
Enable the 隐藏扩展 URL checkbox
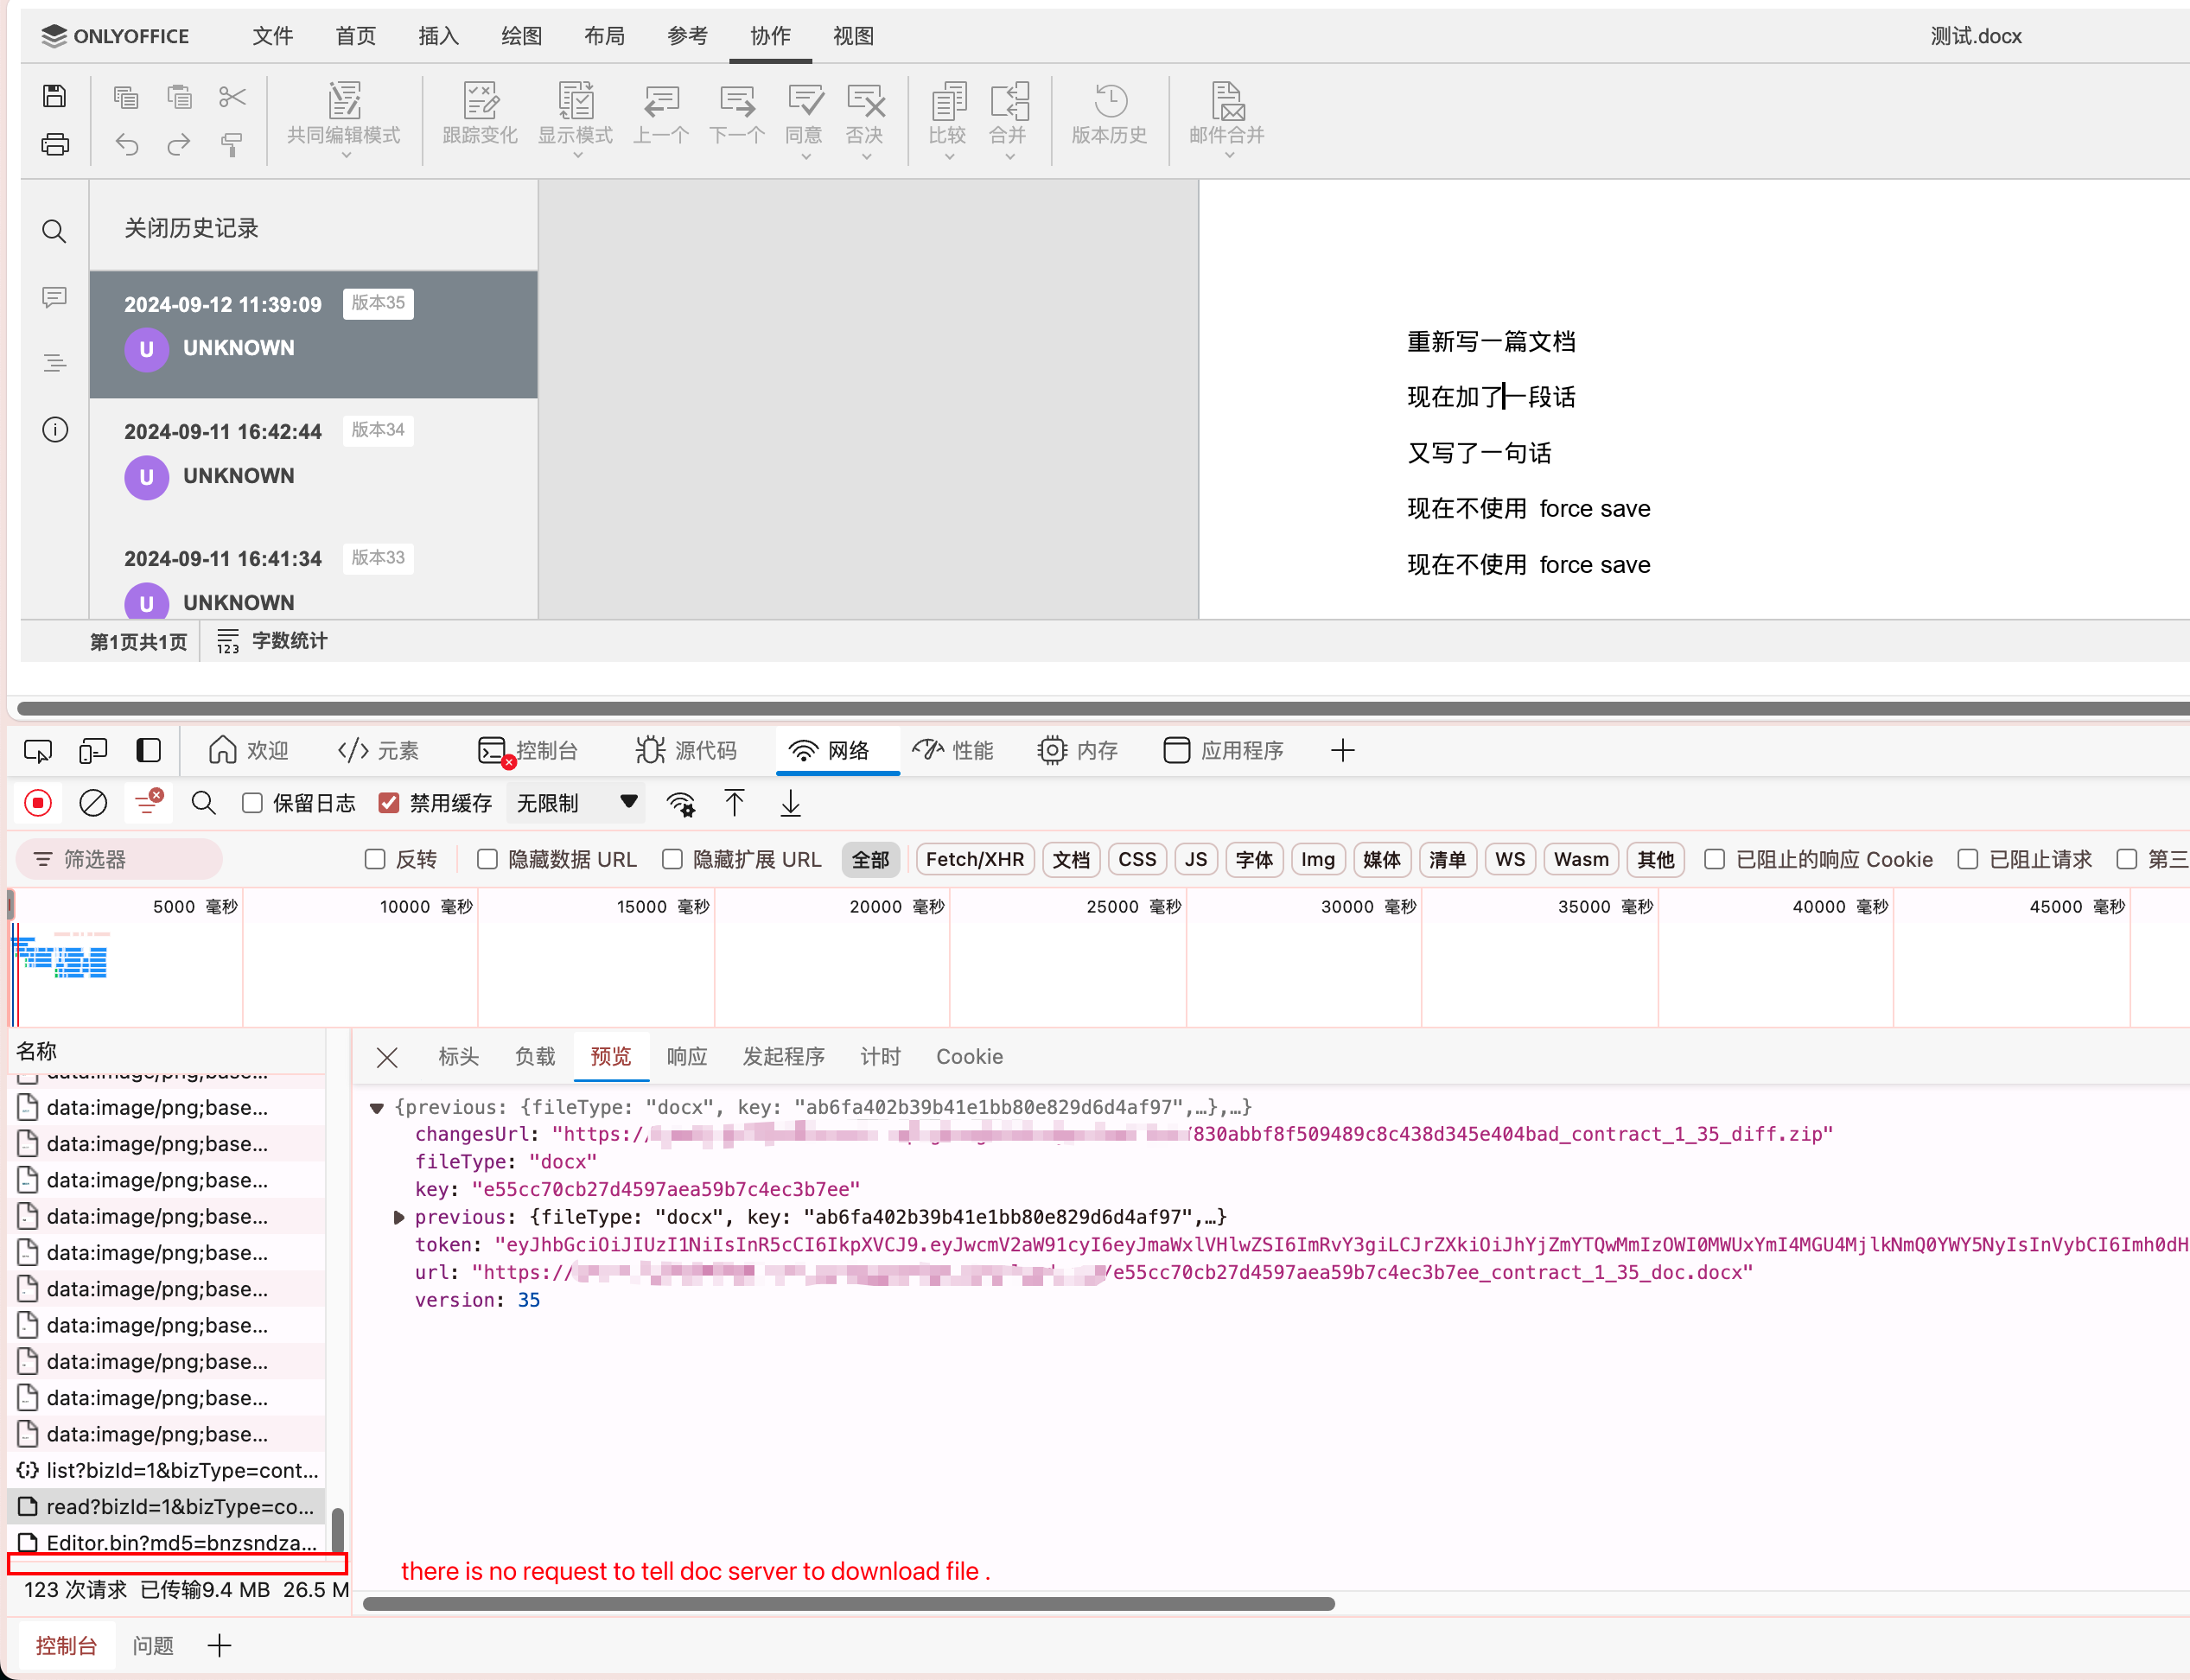tap(672, 859)
